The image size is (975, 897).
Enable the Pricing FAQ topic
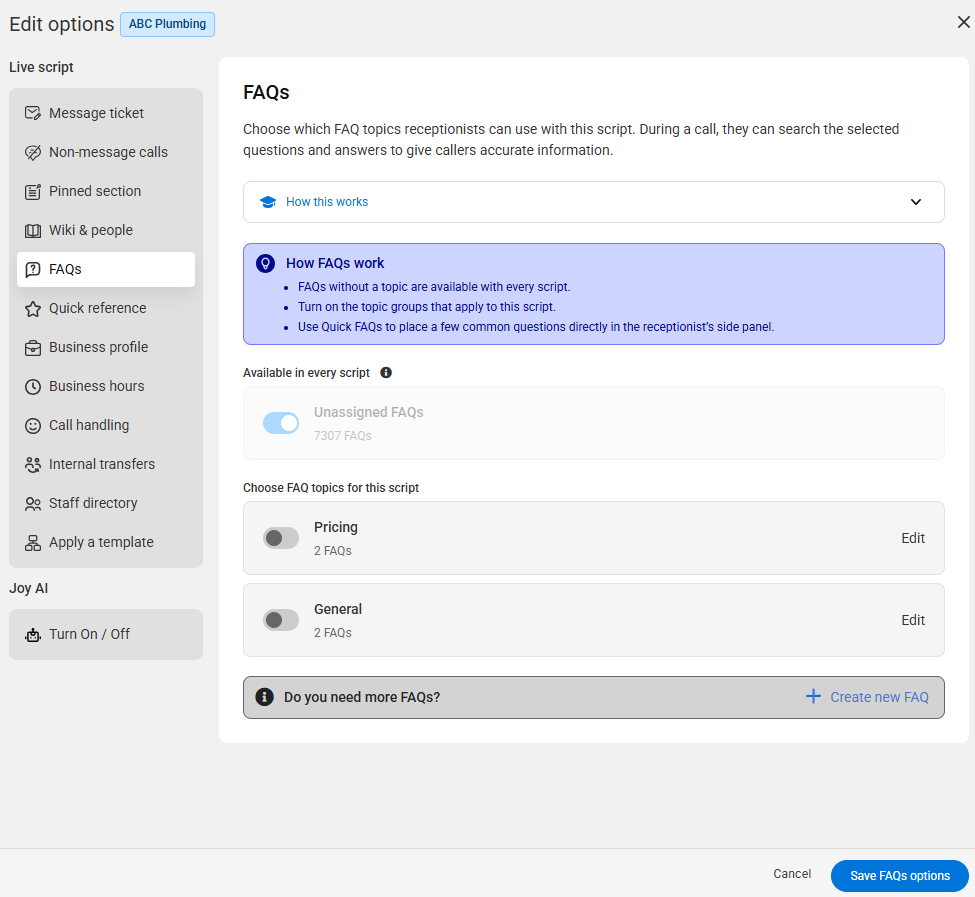click(280, 538)
